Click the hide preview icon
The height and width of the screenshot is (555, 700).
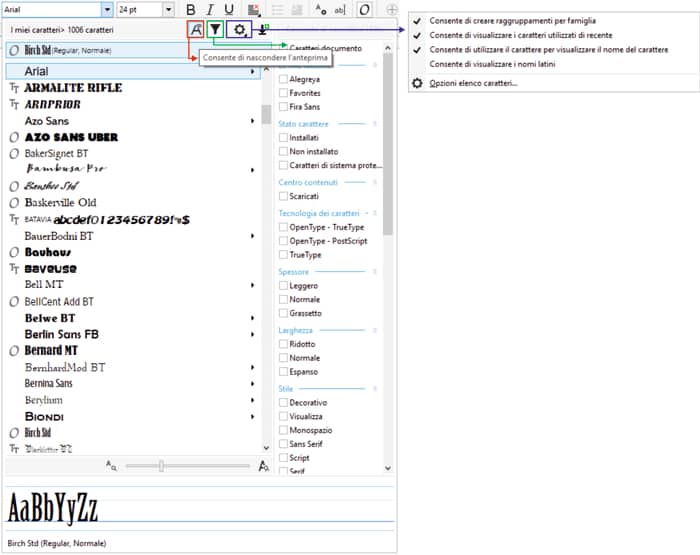(197, 30)
